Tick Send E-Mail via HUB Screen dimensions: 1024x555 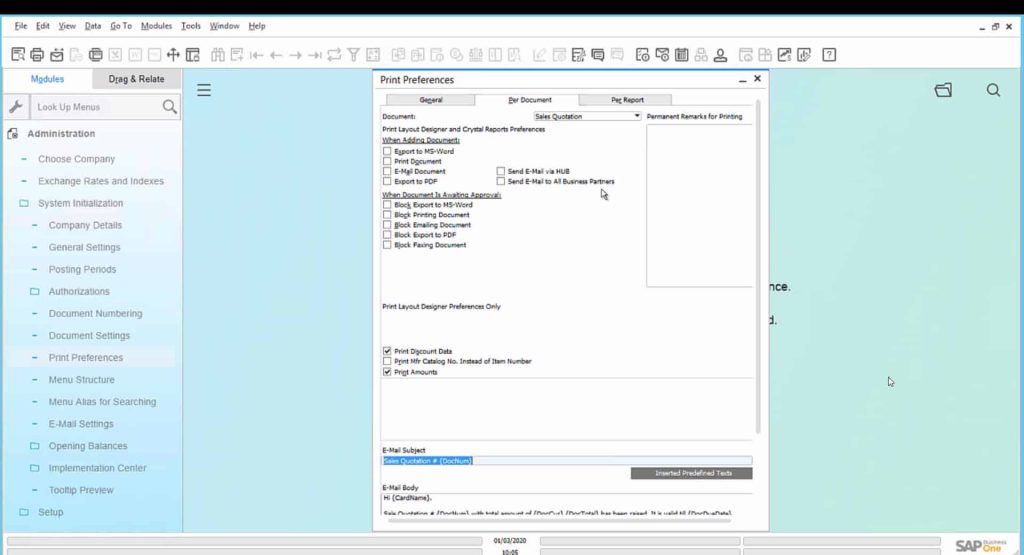[x=501, y=171]
